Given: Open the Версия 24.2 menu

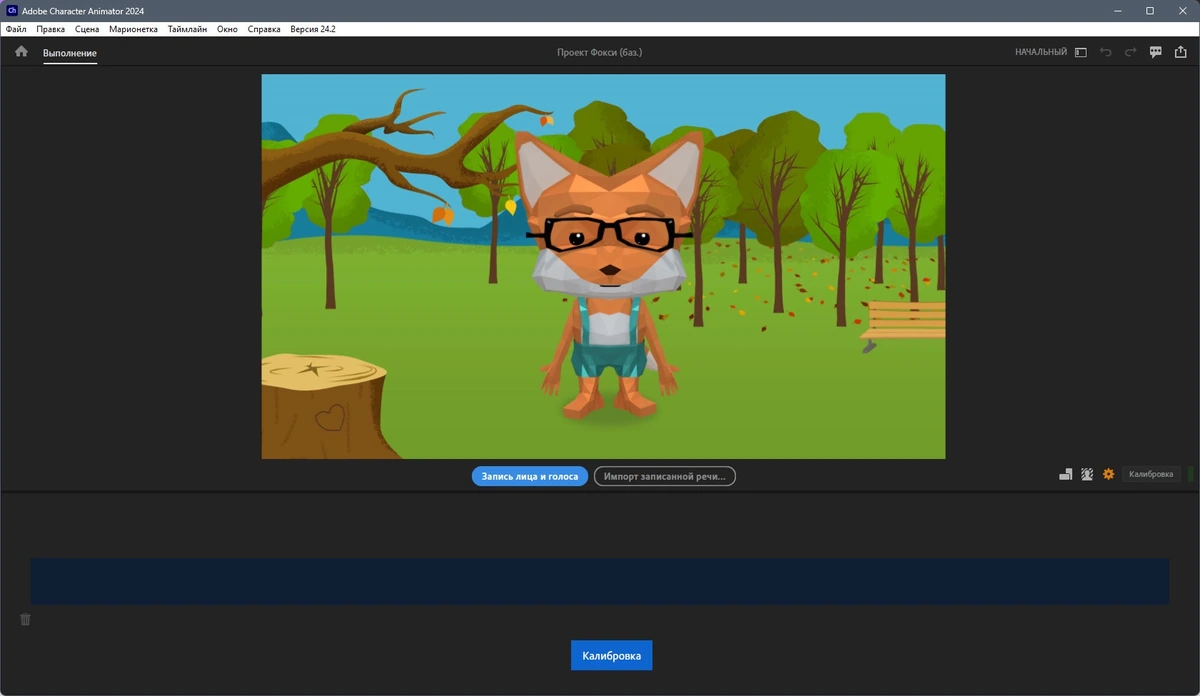Looking at the screenshot, I should 313,29.
